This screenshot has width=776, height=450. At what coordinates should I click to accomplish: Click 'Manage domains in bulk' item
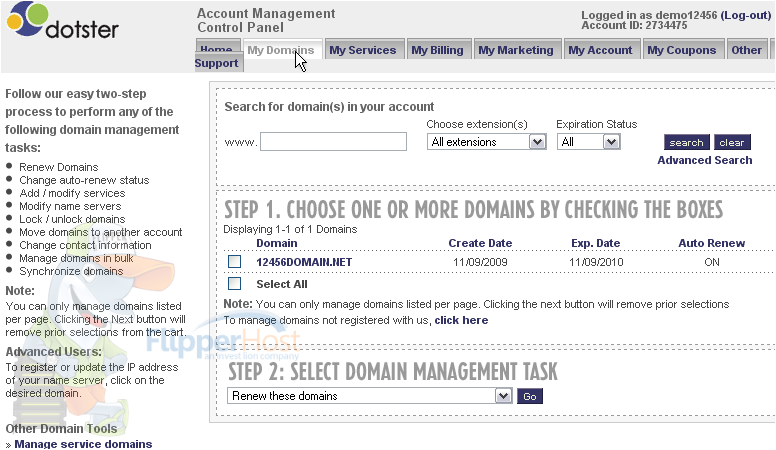click(x=76, y=258)
